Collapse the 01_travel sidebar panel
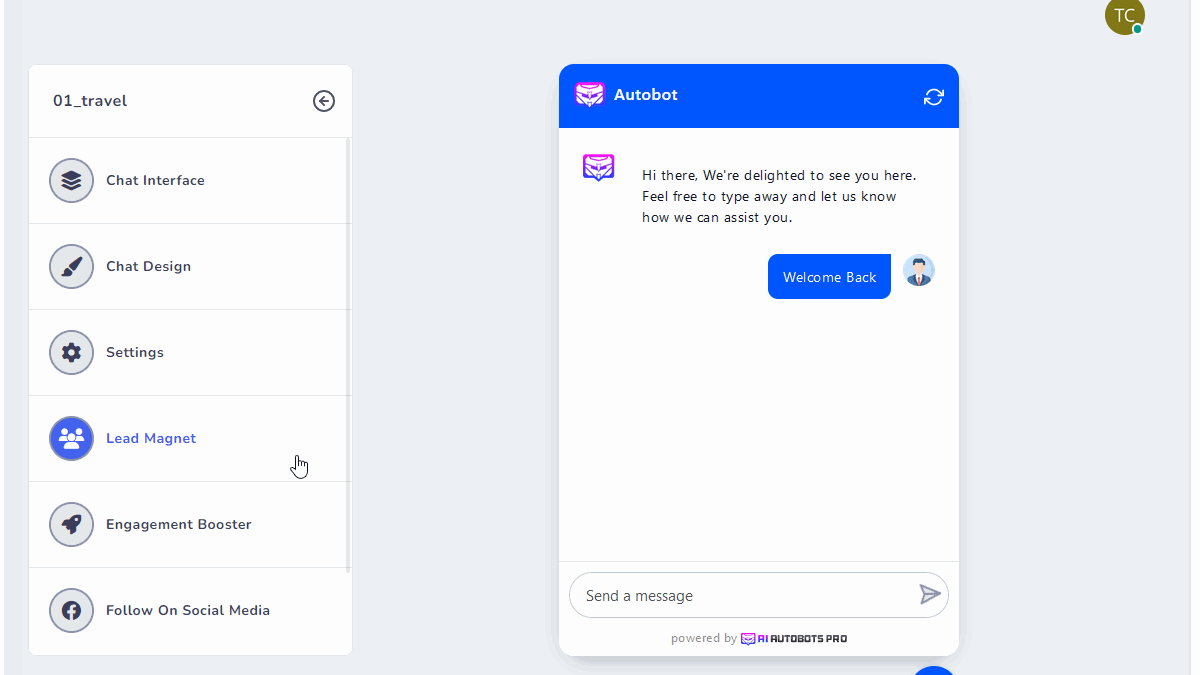Viewport: 1200px width, 675px height. pos(323,101)
